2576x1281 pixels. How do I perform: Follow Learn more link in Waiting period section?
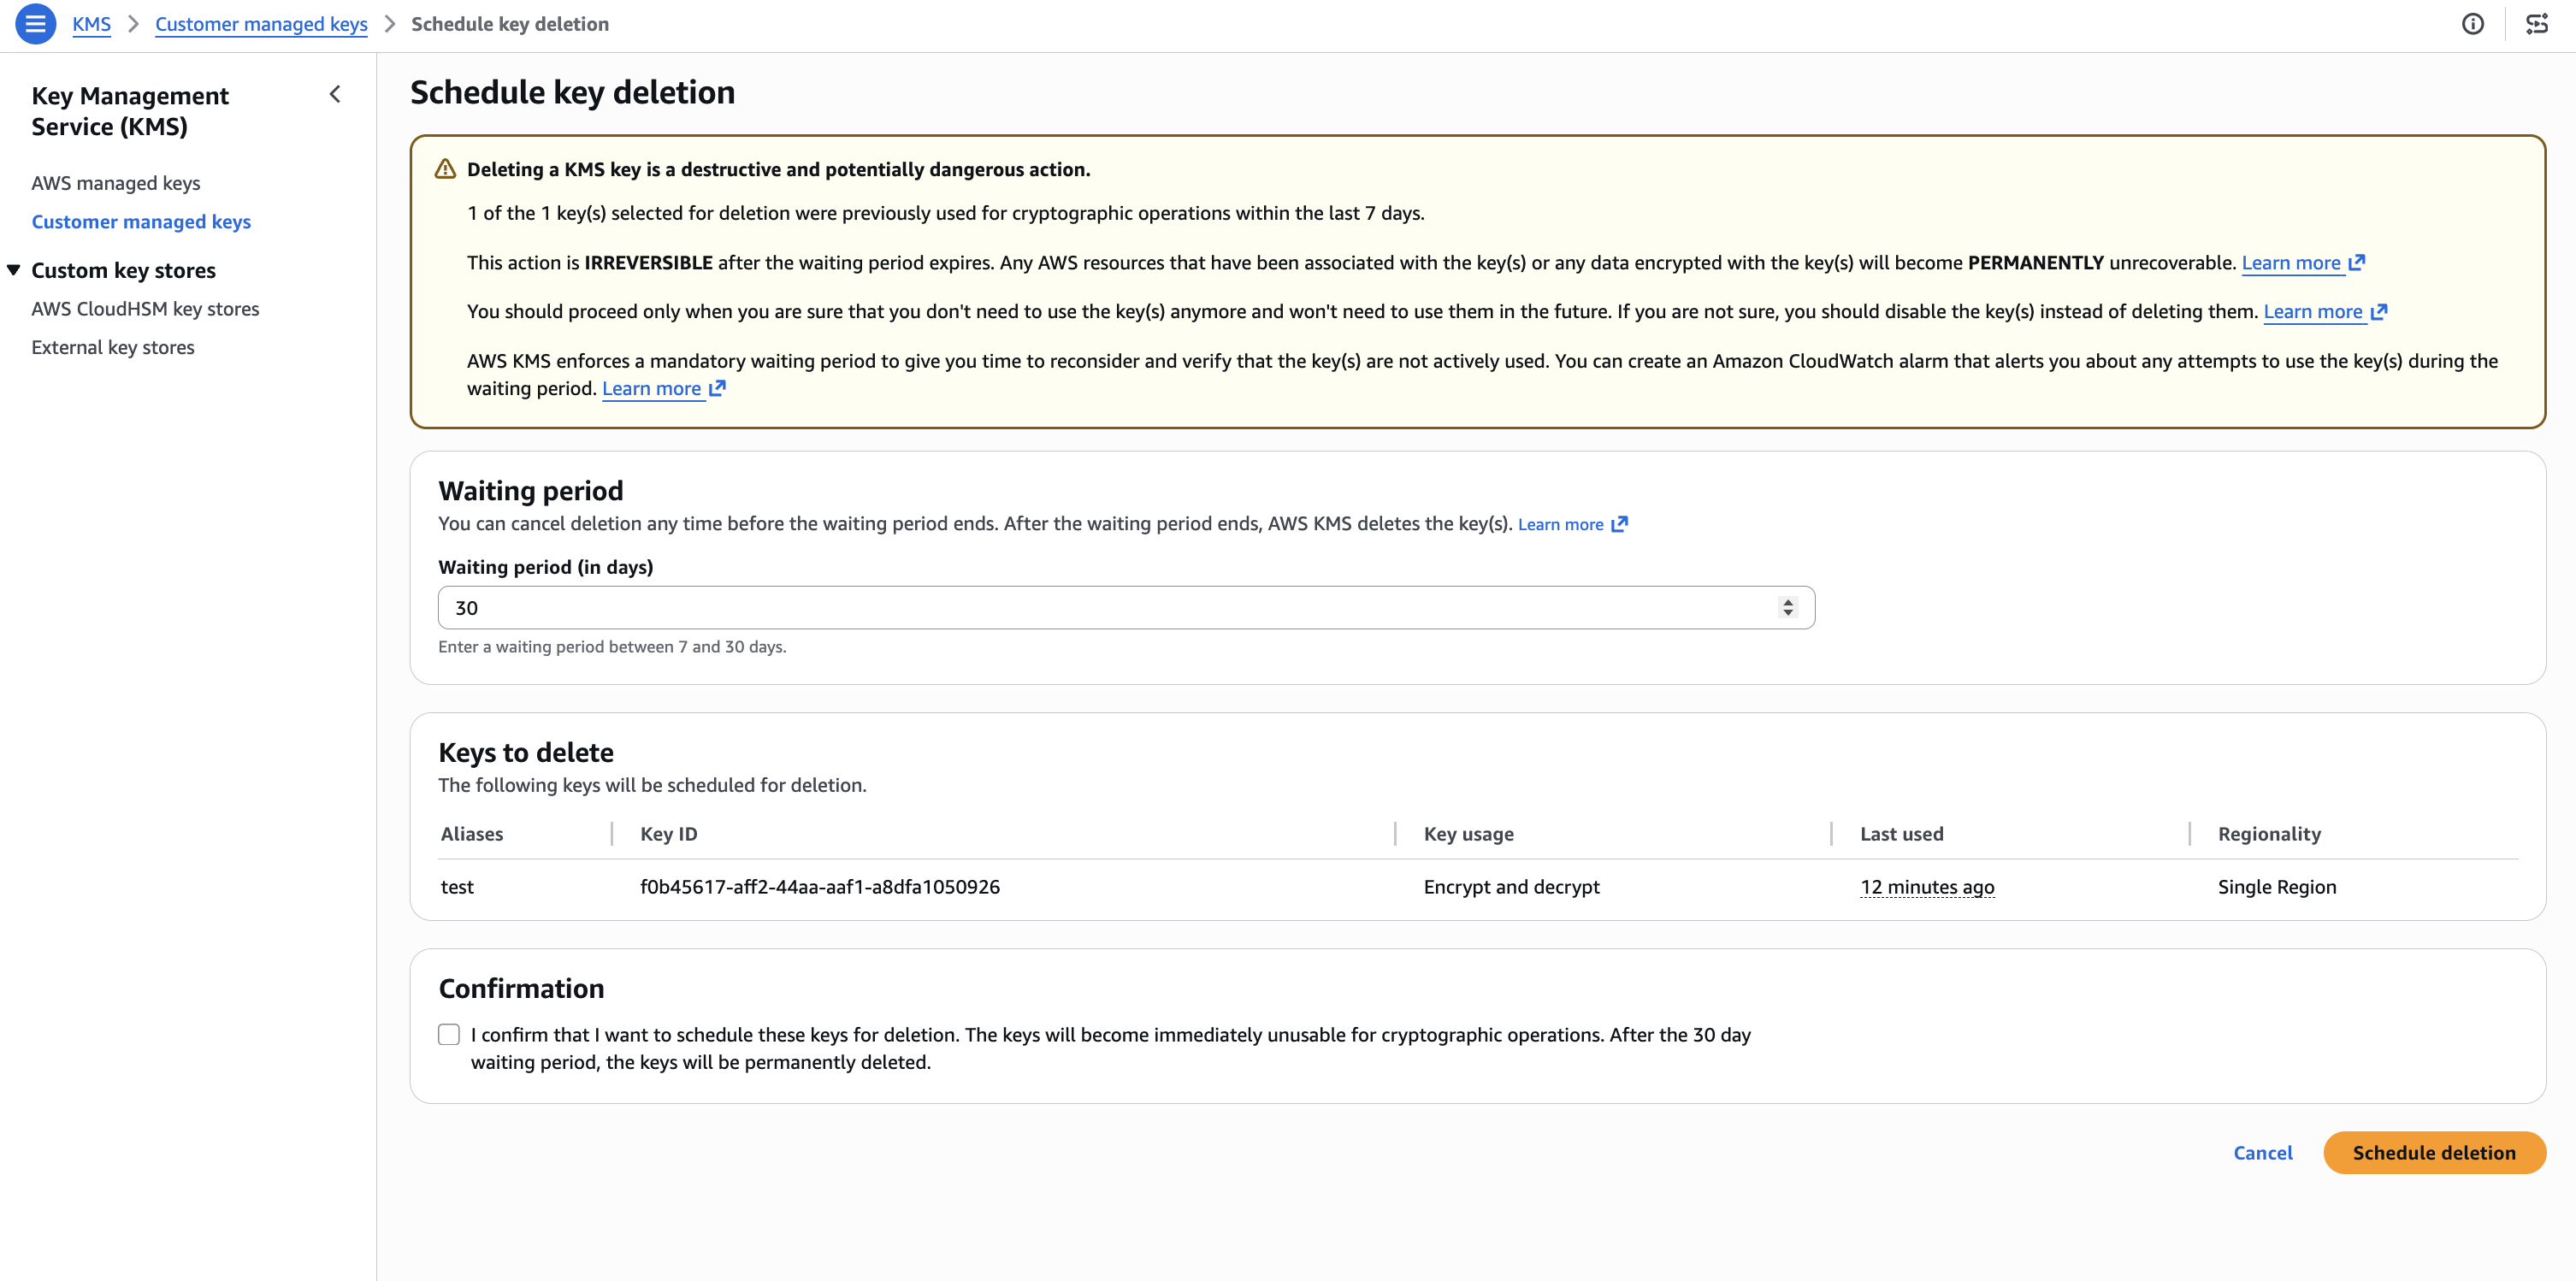[x=1560, y=524]
